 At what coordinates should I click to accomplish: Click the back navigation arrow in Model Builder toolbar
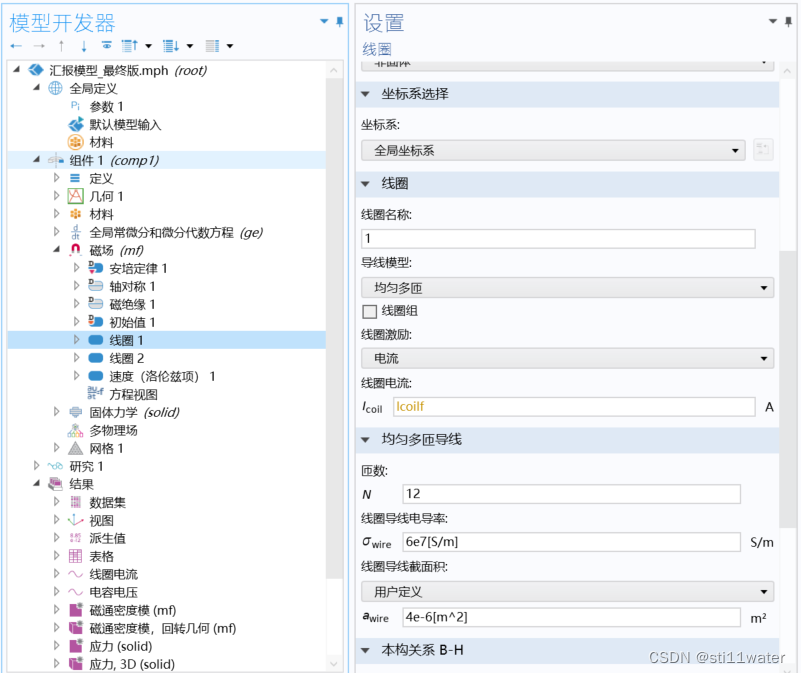pos(16,45)
